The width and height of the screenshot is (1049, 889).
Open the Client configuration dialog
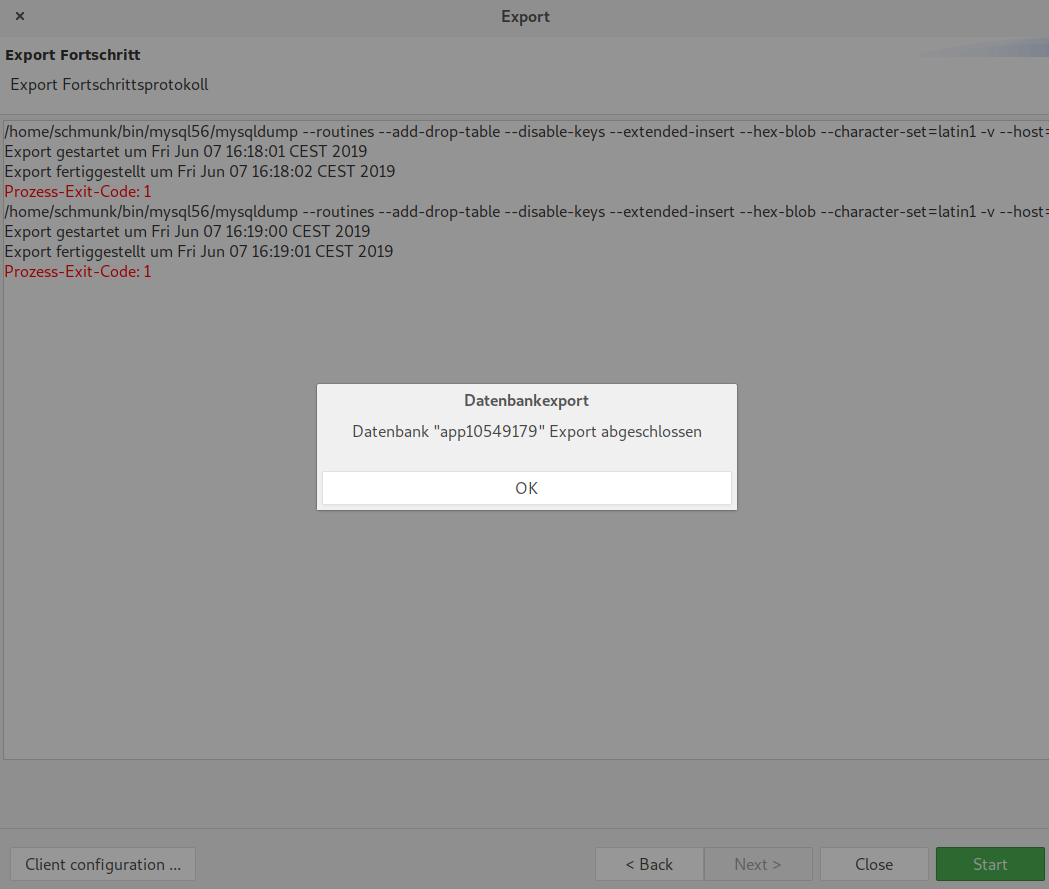point(102,864)
